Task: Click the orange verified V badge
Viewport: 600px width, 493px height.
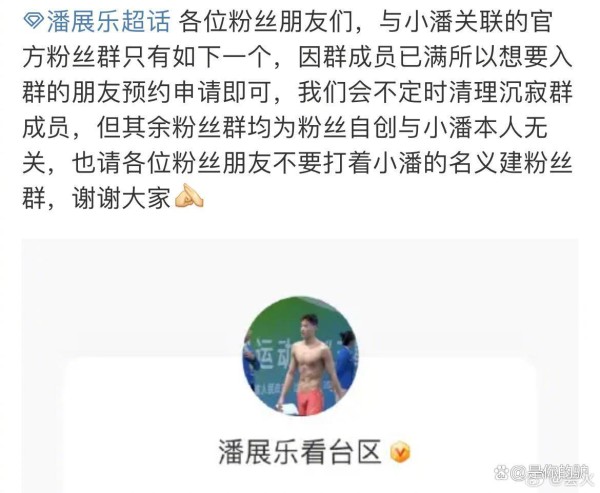Action: [x=400, y=452]
